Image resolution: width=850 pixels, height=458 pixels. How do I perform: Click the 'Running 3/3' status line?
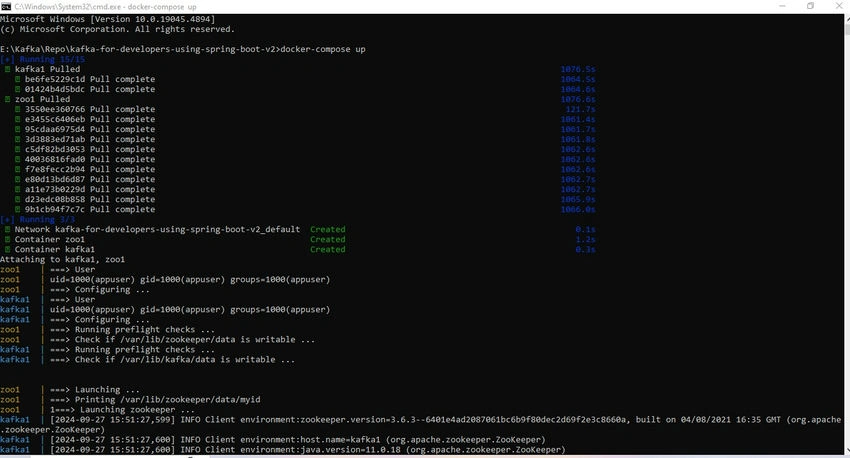tap(38, 220)
